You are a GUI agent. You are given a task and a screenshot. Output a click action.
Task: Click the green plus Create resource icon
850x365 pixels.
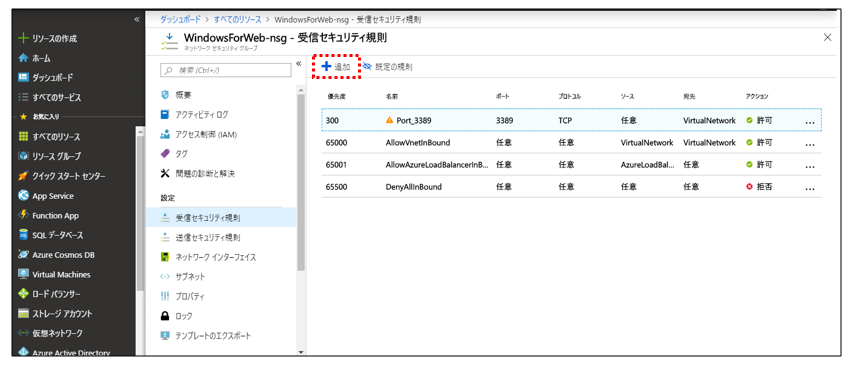click(x=23, y=39)
